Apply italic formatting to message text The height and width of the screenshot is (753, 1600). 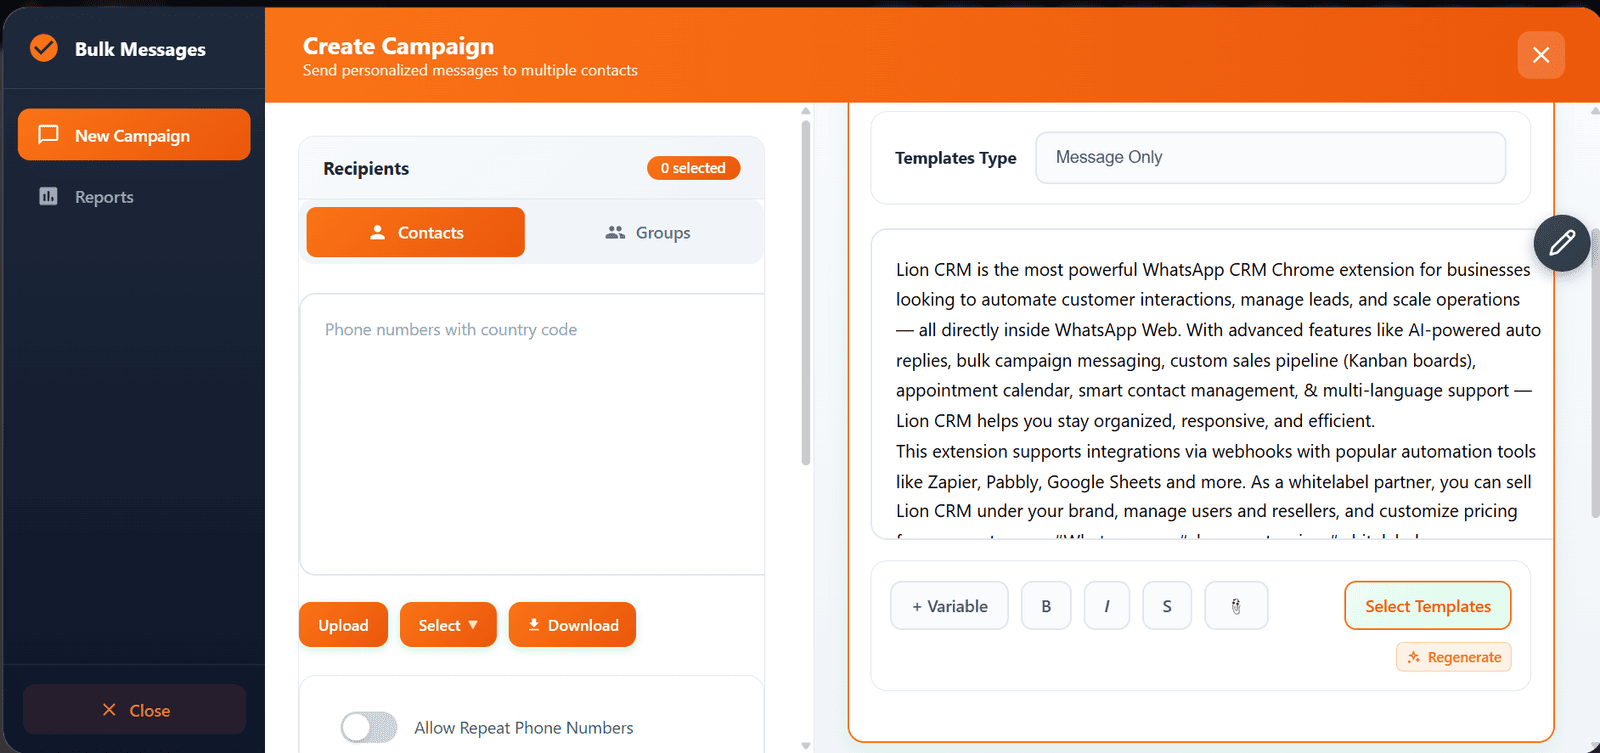tap(1106, 605)
